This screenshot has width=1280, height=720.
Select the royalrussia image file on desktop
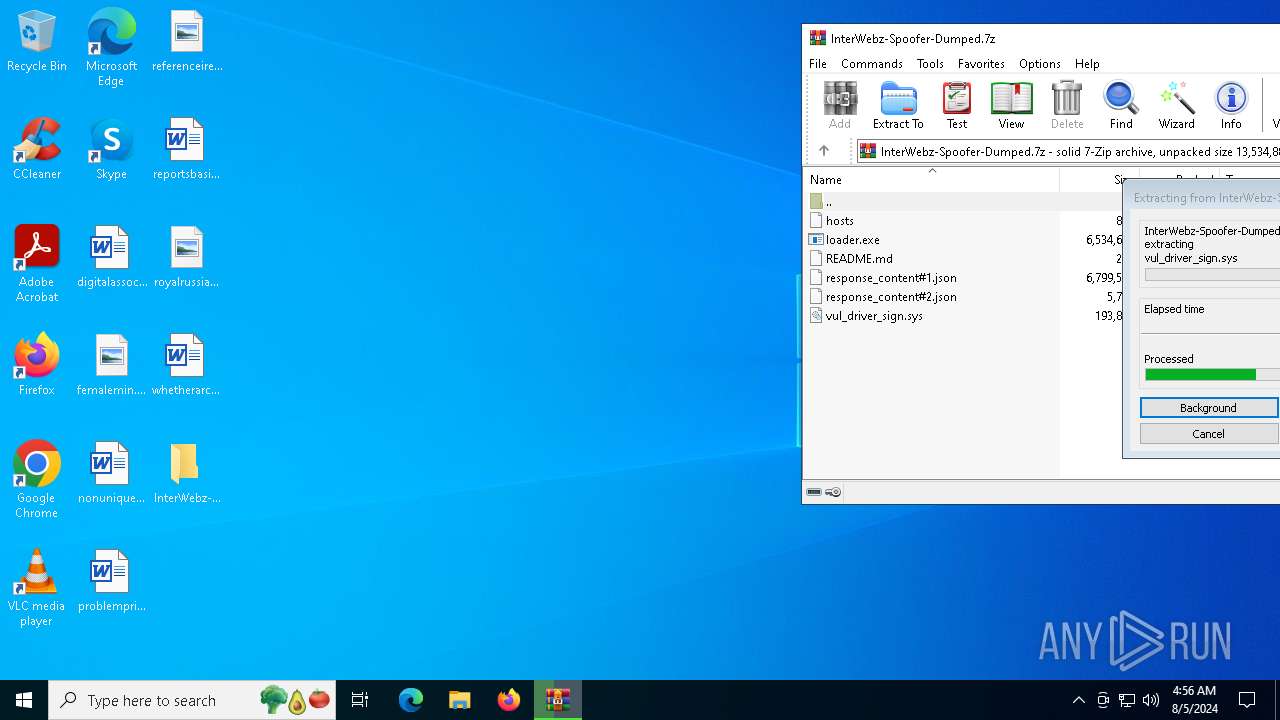pos(186,257)
